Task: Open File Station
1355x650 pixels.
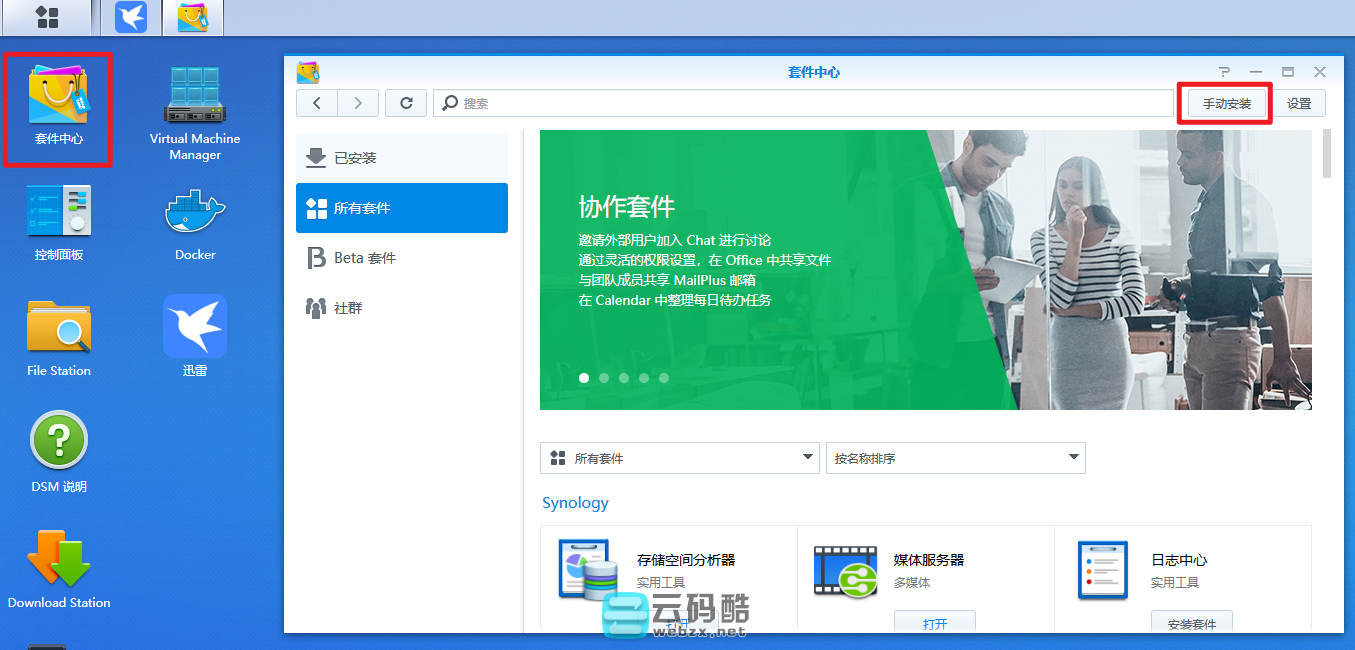Action: pos(58,325)
